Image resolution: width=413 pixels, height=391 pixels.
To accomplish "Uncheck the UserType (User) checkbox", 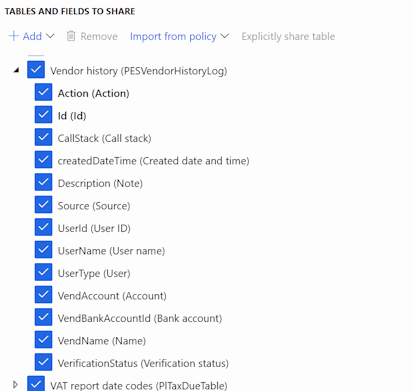I will (43, 272).
